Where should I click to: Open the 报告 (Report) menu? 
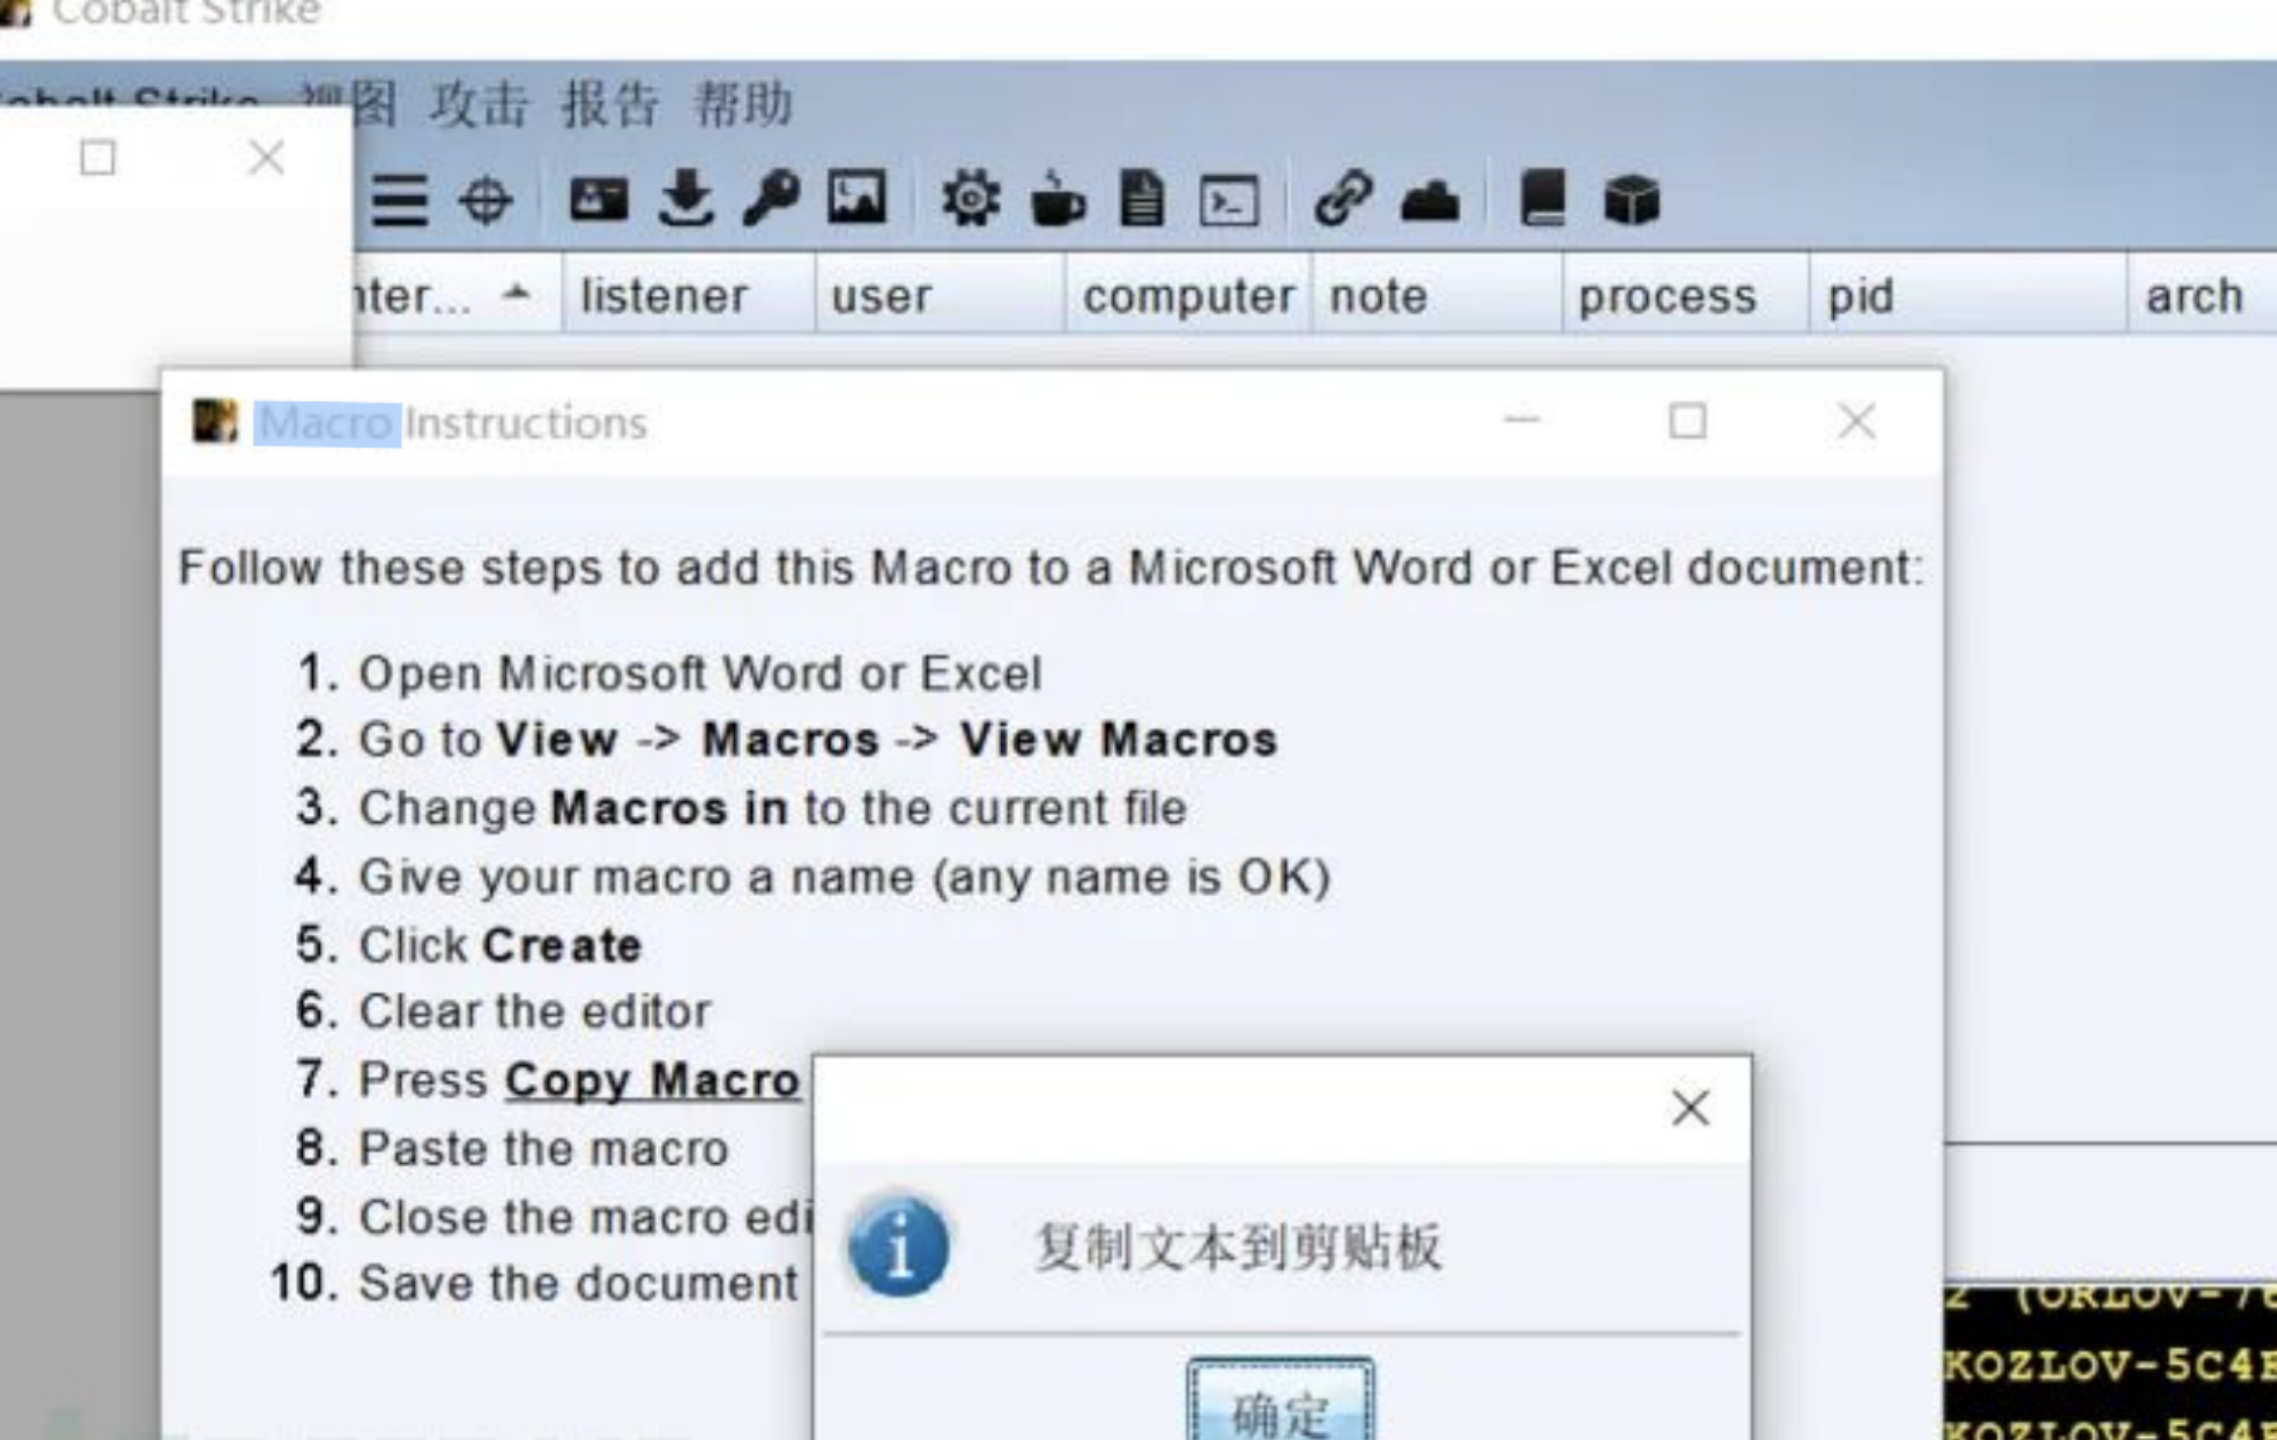coord(610,104)
